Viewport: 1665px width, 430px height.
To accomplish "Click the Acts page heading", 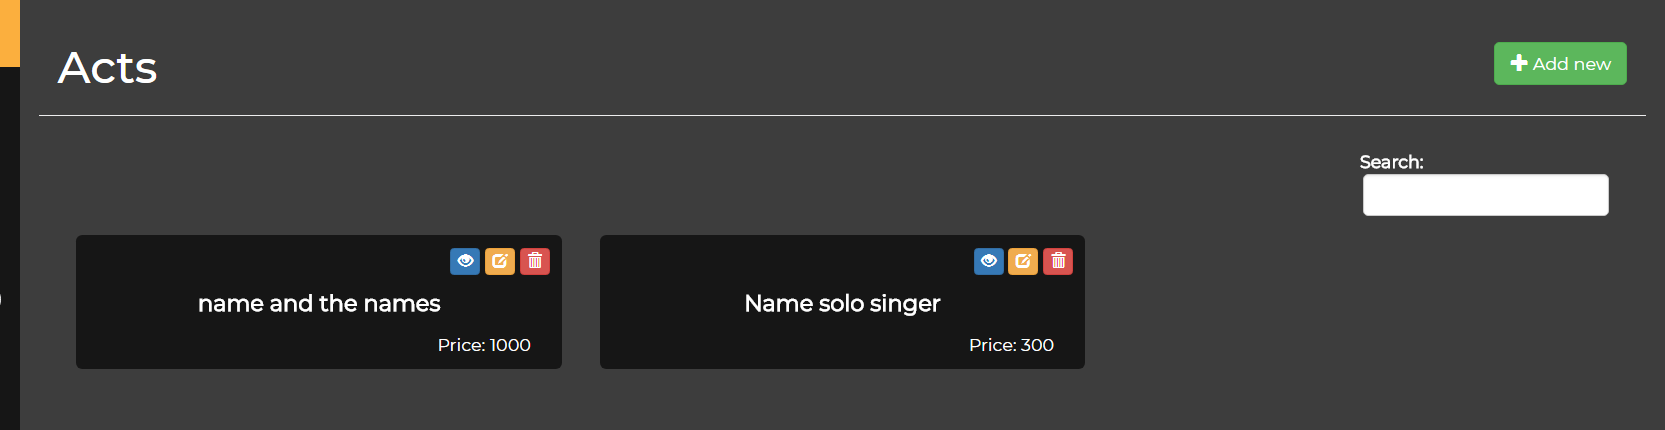I will point(107,68).
